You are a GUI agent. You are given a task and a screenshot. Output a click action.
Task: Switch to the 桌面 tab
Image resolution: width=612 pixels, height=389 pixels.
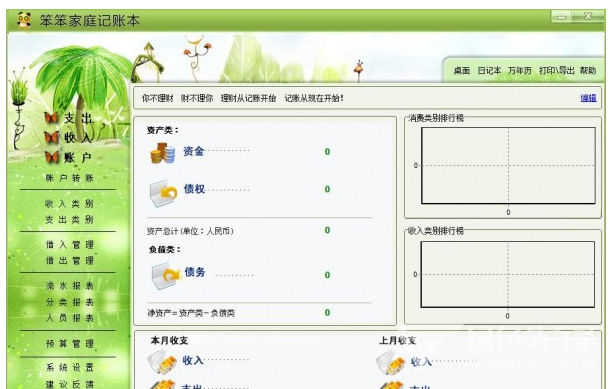click(462, 71)
